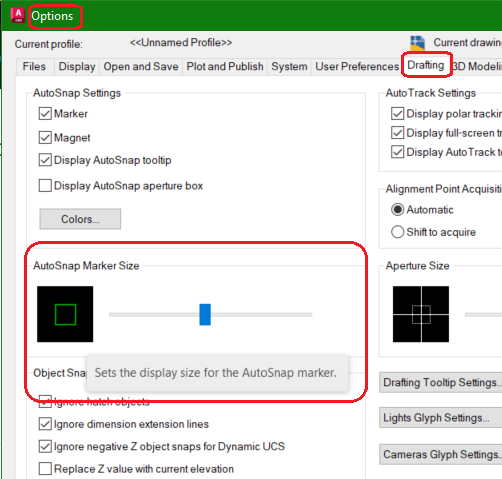Open Lights Glyph Settings
Image resolution: width=502 pixels, height=479 pixels.
tap(441, 418)
